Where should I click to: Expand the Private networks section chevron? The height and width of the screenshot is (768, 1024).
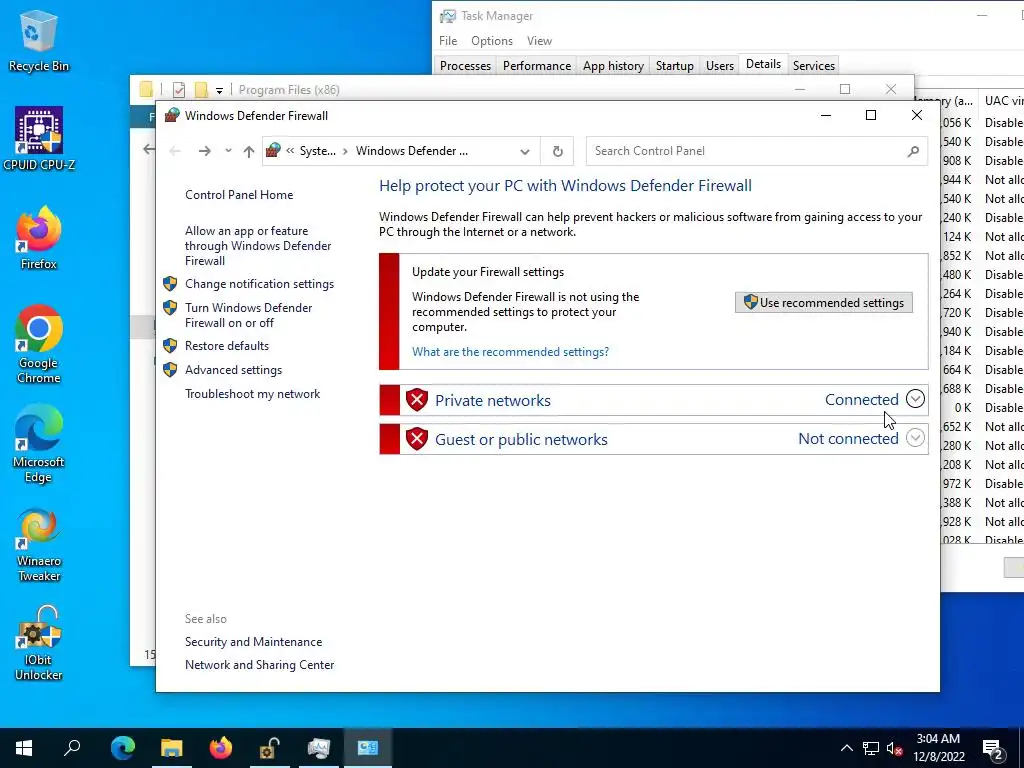click(915, 399)
